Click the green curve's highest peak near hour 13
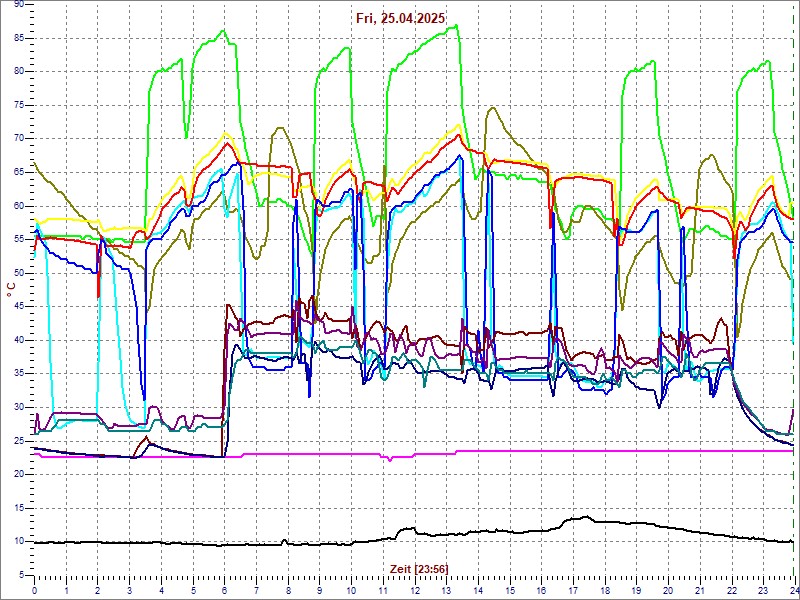800x600 pixels. (455, 26)
